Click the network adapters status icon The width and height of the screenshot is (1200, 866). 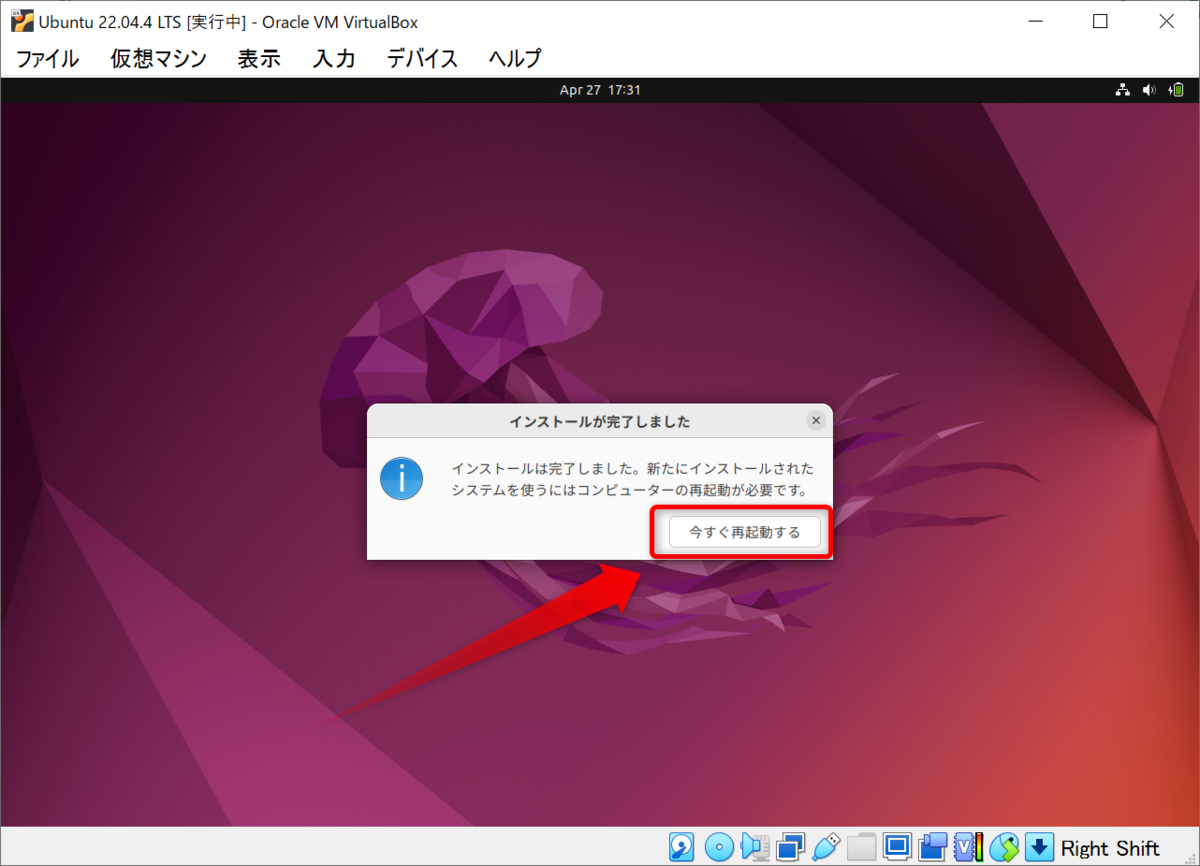(x=790, y=847)
